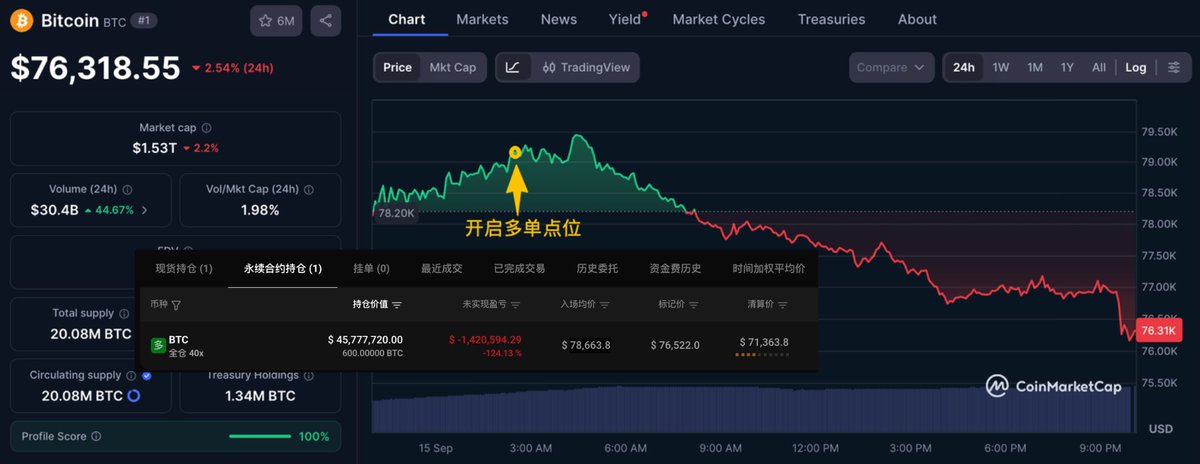1200x464 pixels.
Task: Select All chart time range
Action: (1099, 67)
